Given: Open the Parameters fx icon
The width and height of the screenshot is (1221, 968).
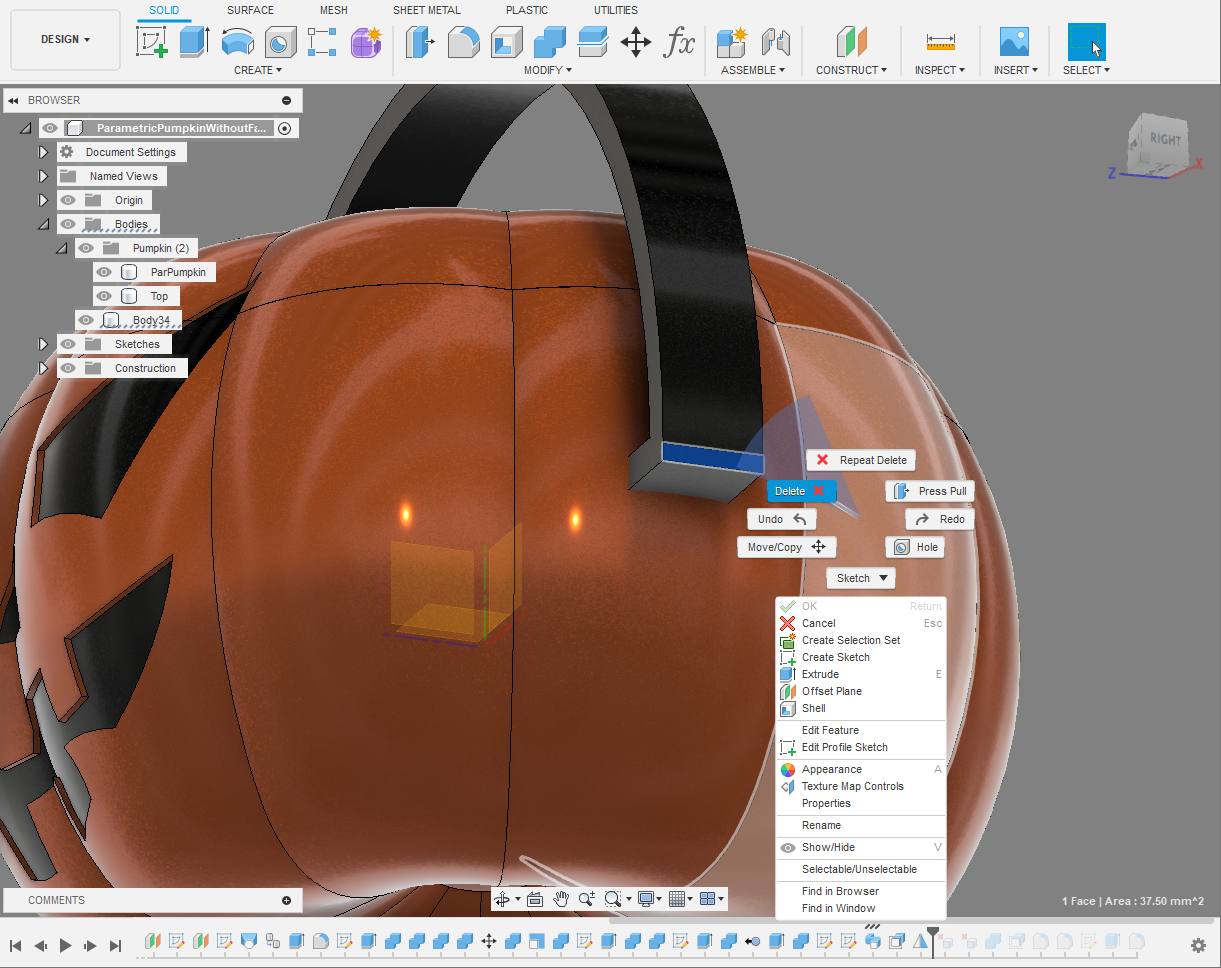Looking at the screenshot, I should point(679,42).
